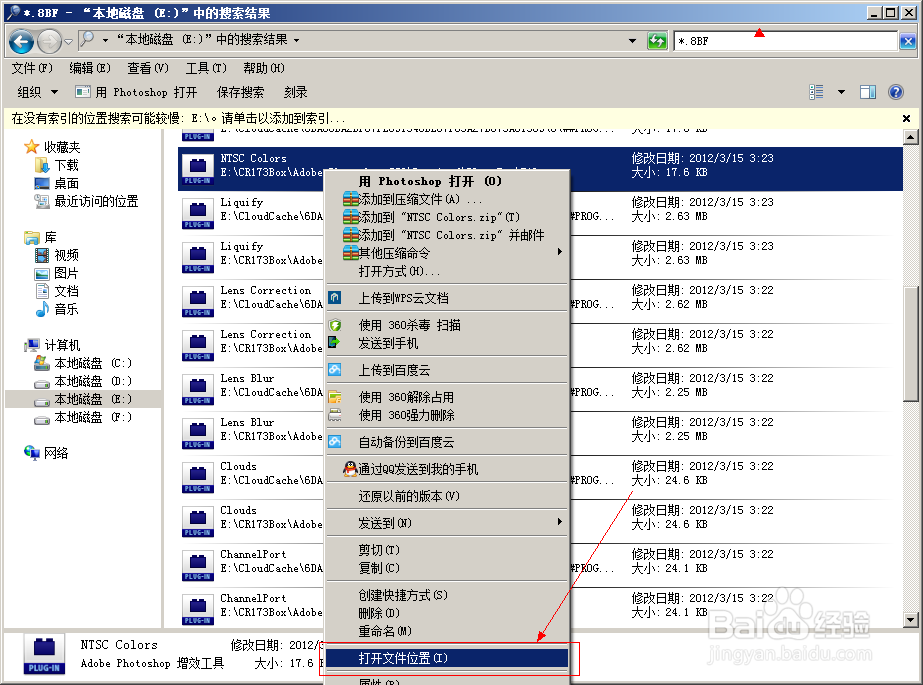Select 添加到 "NTSC Colors.zip"(T)
Image resolution: width=923 pixels, height=685 pixels.
point(447,217)
